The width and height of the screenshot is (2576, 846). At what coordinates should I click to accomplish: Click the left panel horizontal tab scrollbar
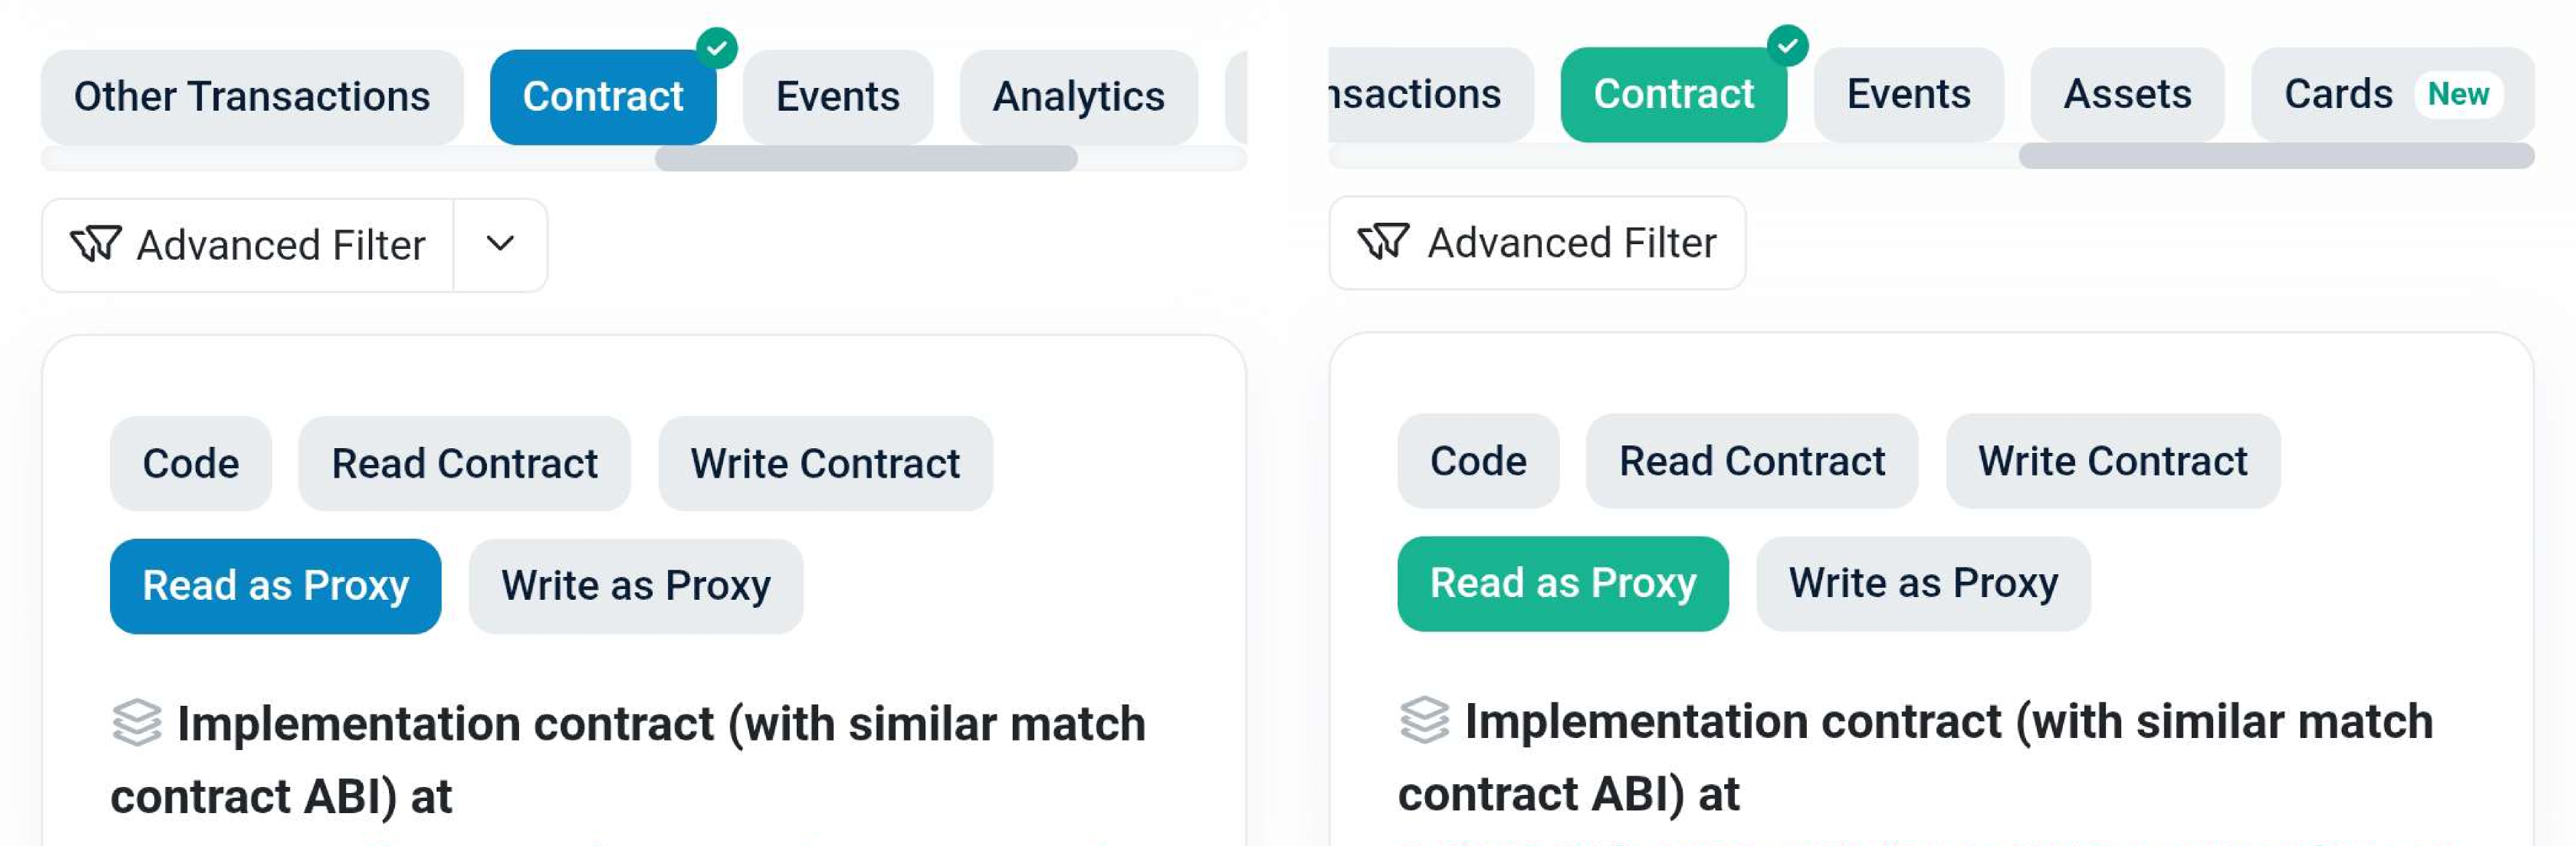pyautogui.click(x=866, y=158)
